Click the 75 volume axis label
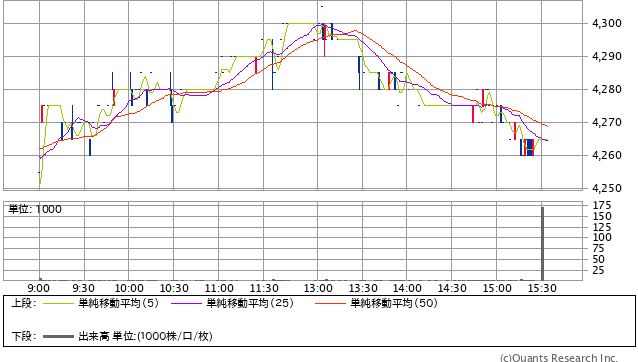Image resolution: width=638 pixels, height=362 pixels. click(599, 248)
